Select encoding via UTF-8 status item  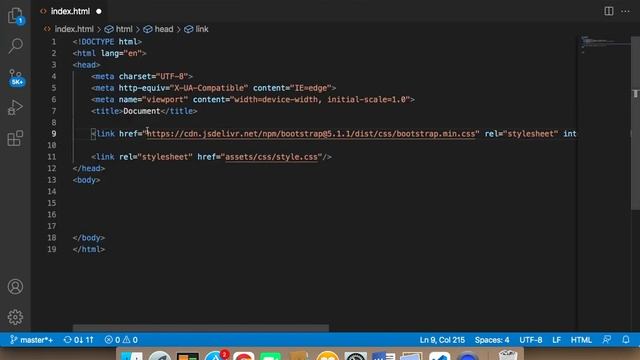pos(531,340)
